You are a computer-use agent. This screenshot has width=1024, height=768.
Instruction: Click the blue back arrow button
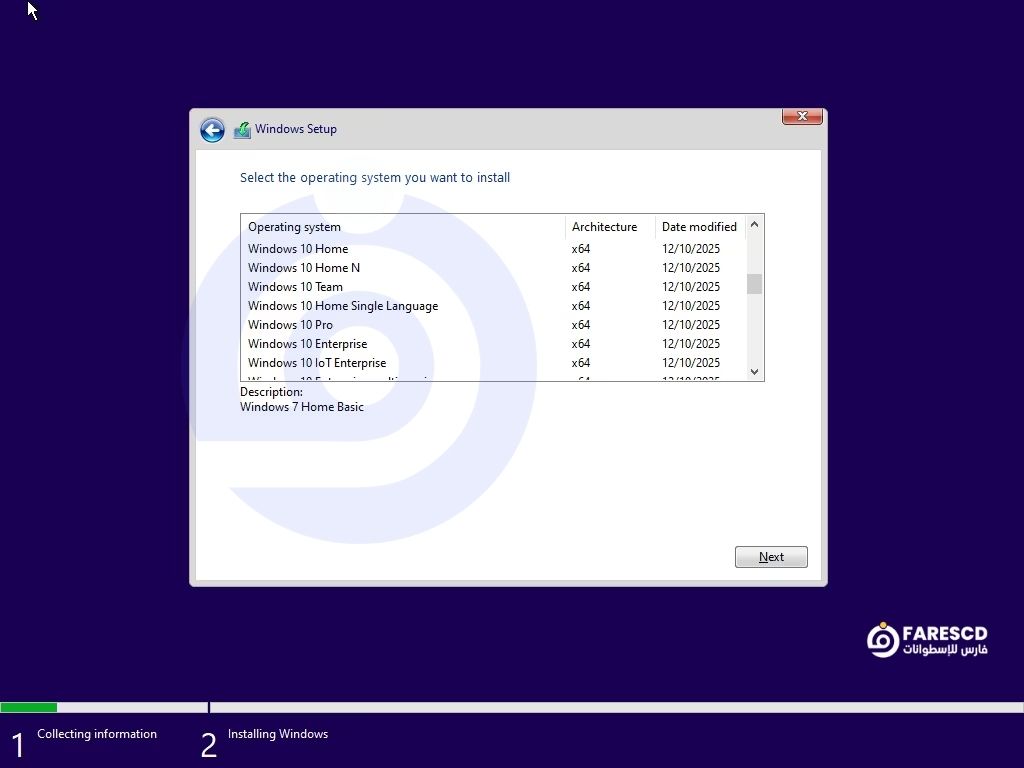[212, 130]
